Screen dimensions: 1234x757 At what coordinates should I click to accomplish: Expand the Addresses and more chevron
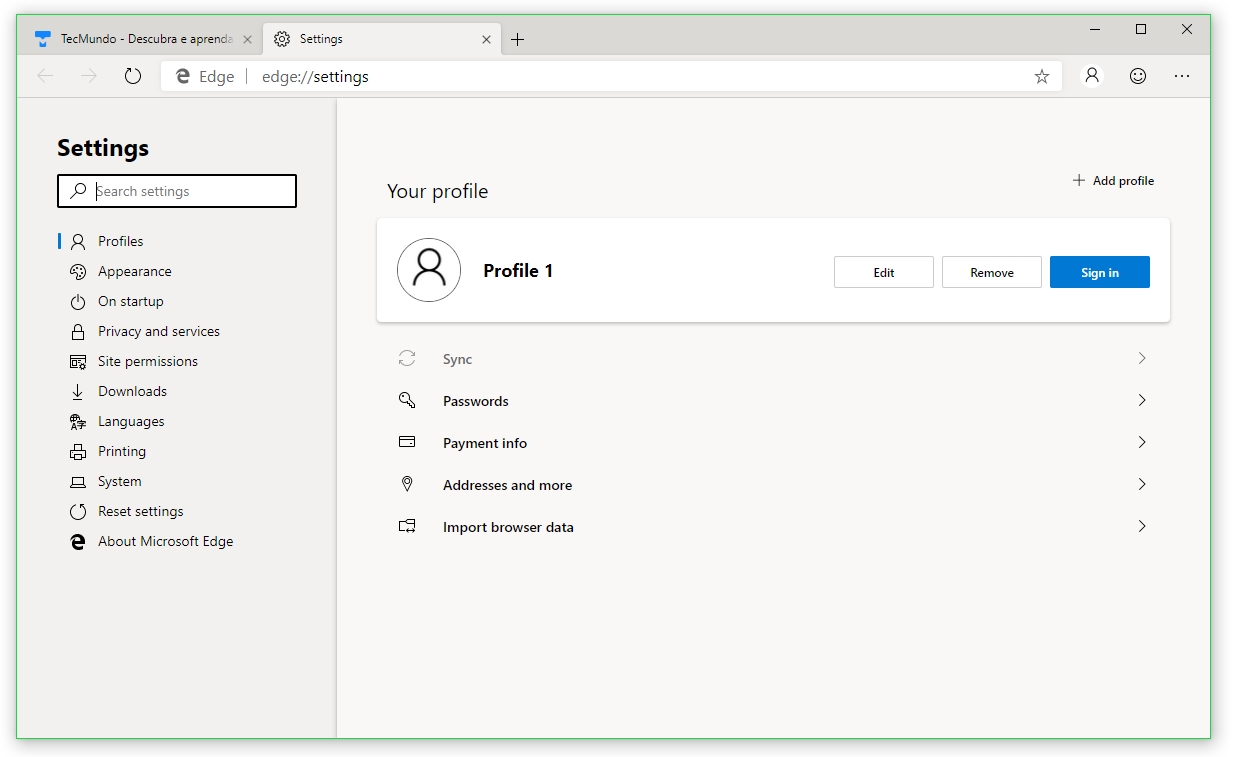coord(1142,484)
